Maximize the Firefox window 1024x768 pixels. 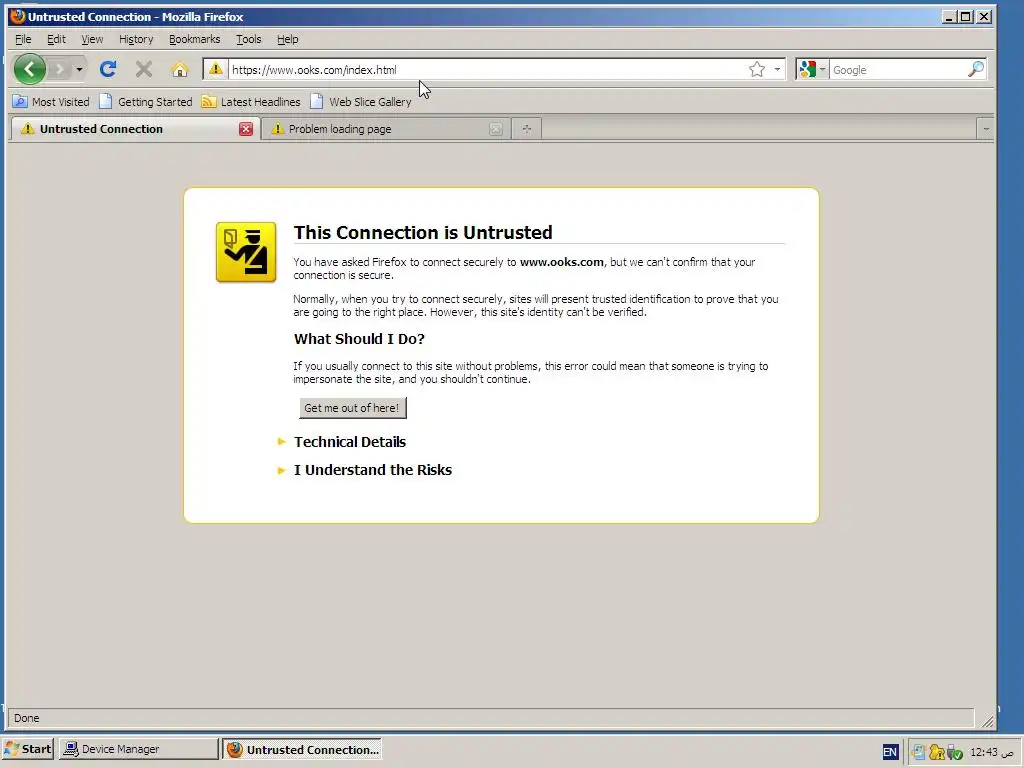pos(966,16)
